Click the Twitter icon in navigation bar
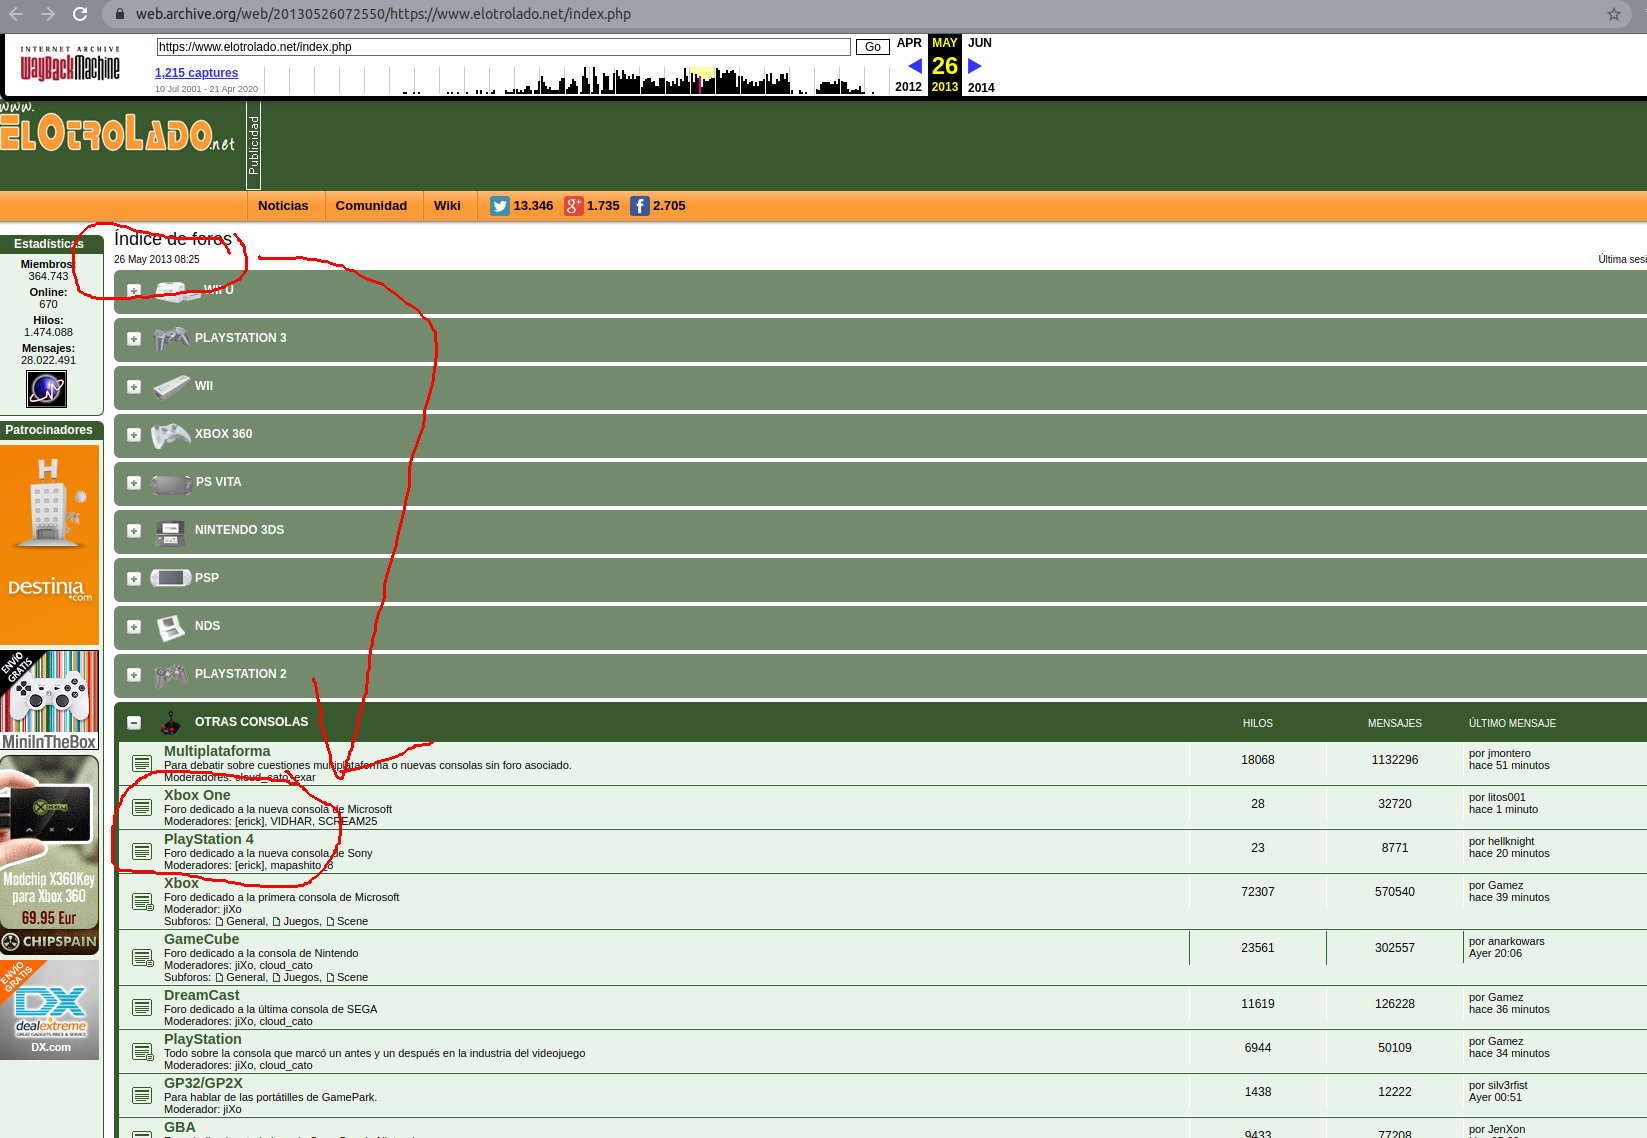This screenshot has width=1647, height=1138. click(499, 206)
